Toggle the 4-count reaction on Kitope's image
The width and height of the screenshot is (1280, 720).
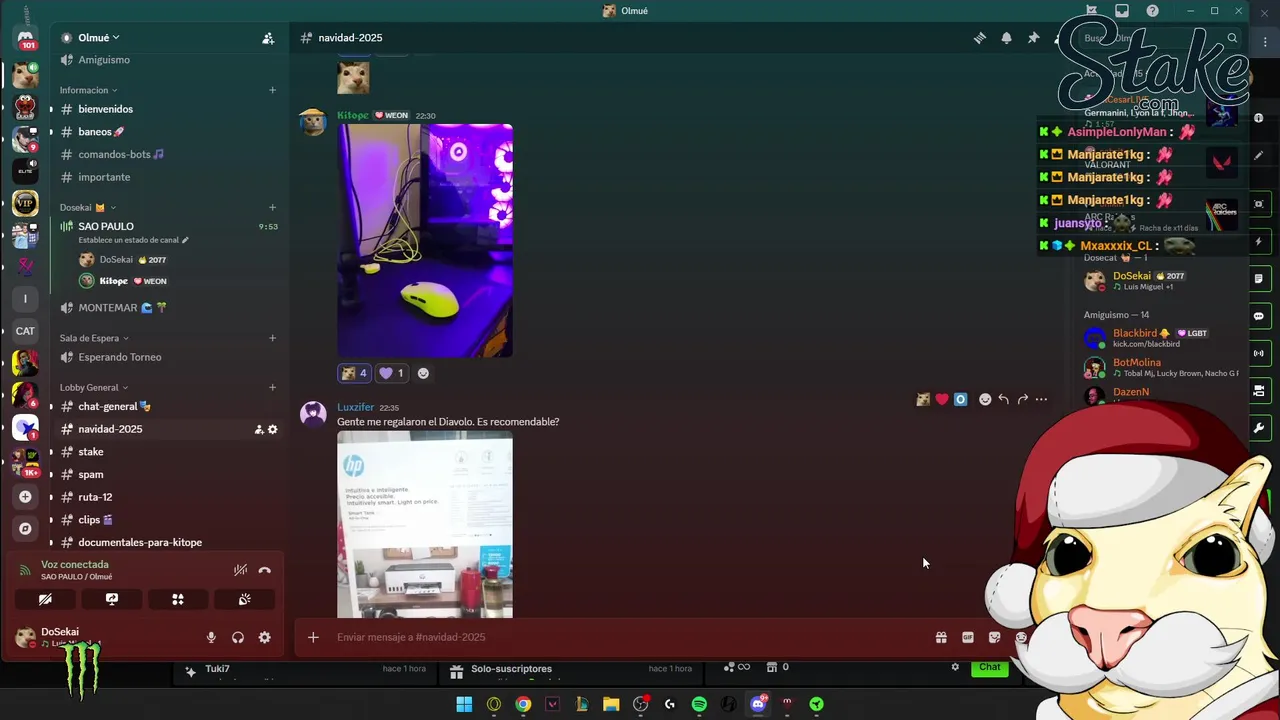point(354,373)
